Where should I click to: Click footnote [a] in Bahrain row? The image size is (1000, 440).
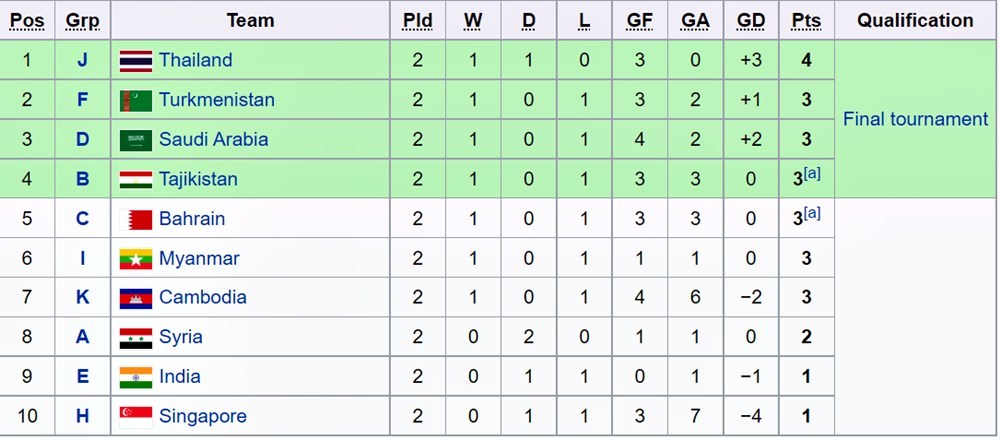click(x=812, y=214)
